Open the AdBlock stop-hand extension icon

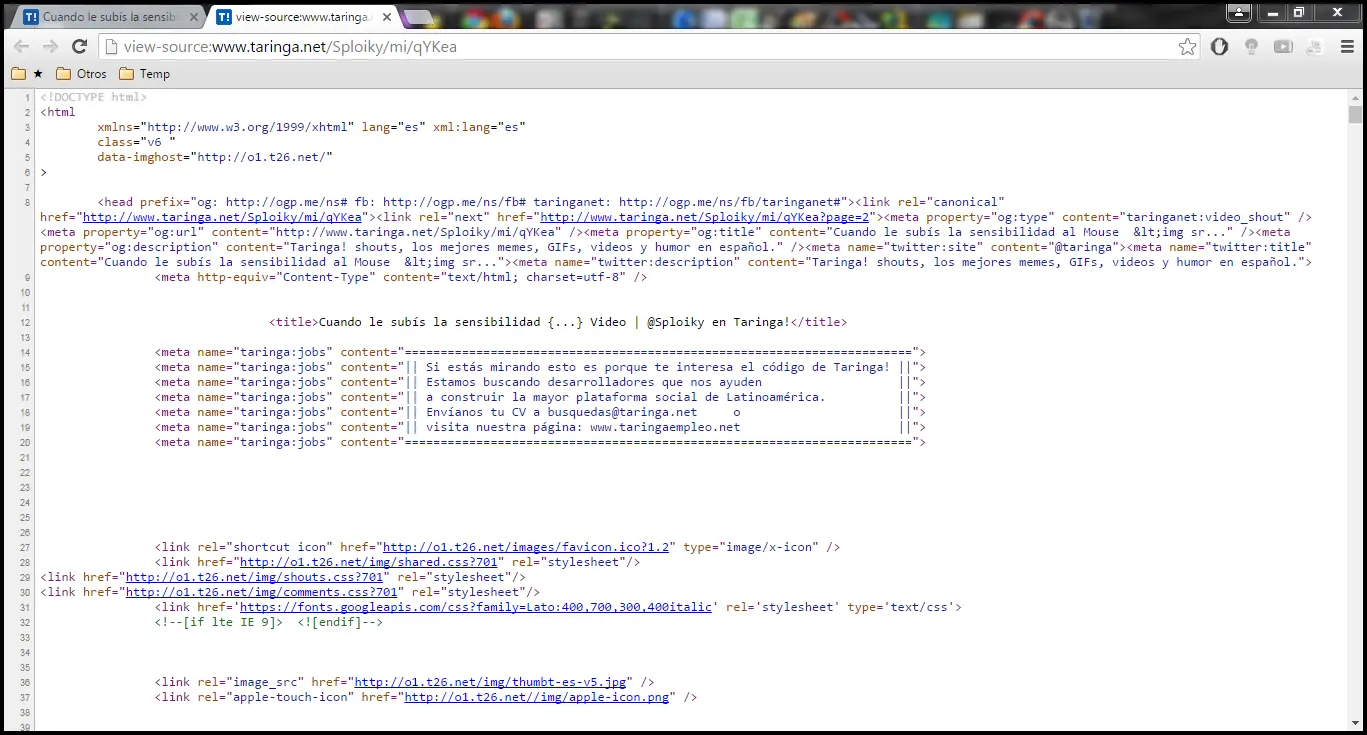click(x=1219, y=47)
